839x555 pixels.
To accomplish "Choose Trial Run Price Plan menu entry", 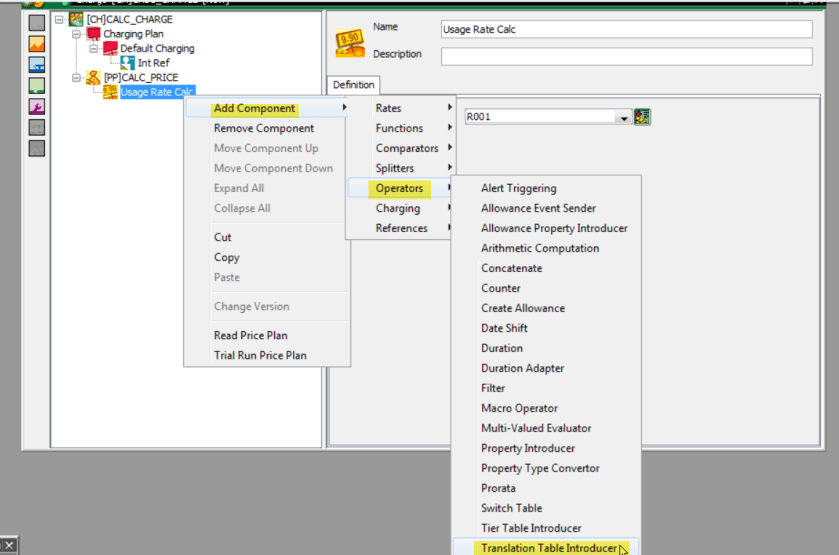I will [x=260, y=355].
